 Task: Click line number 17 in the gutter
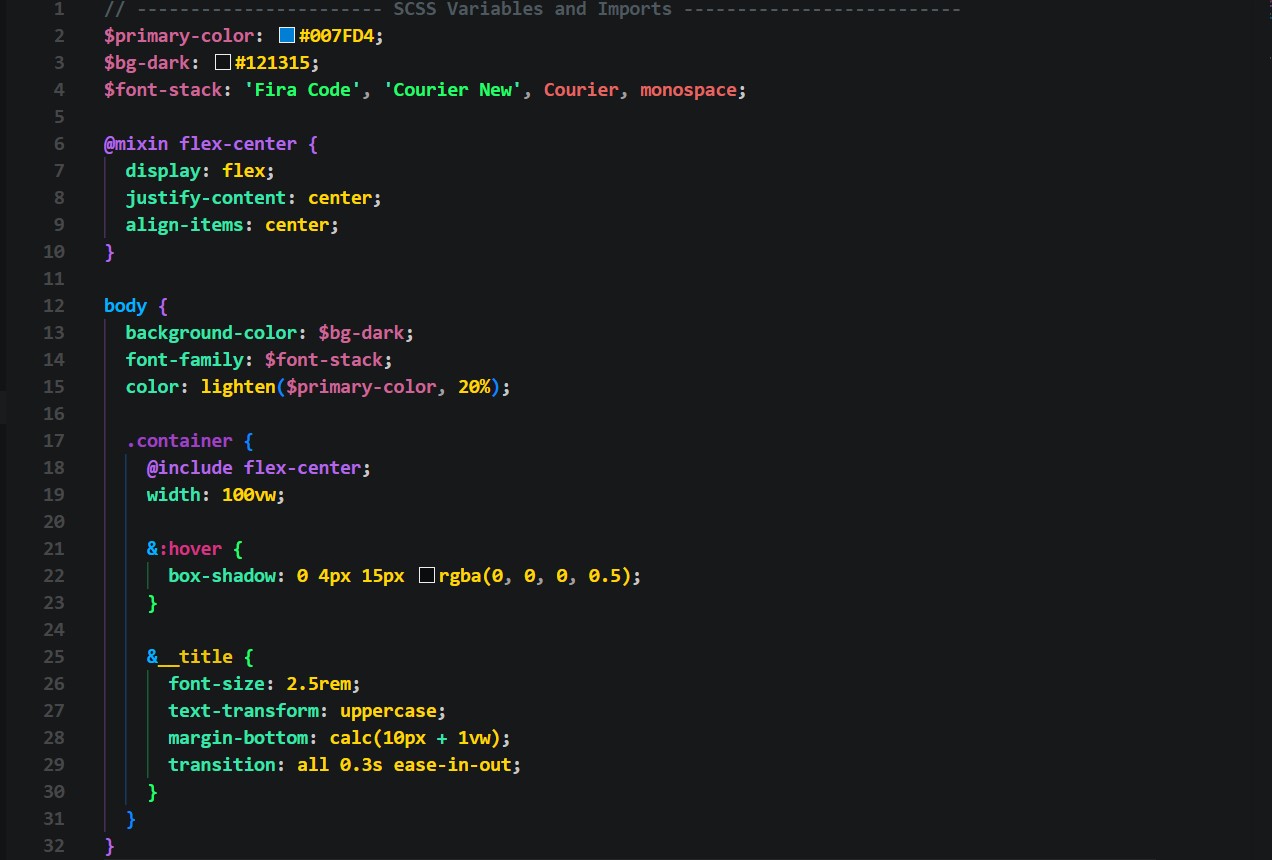pos(54,441)
